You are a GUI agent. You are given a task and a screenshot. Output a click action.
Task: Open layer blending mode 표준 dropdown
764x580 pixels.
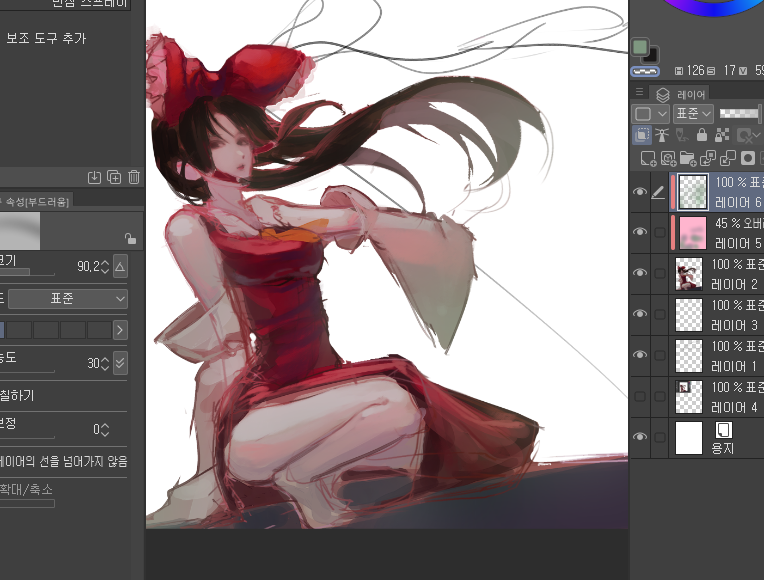tap(693, 114)
